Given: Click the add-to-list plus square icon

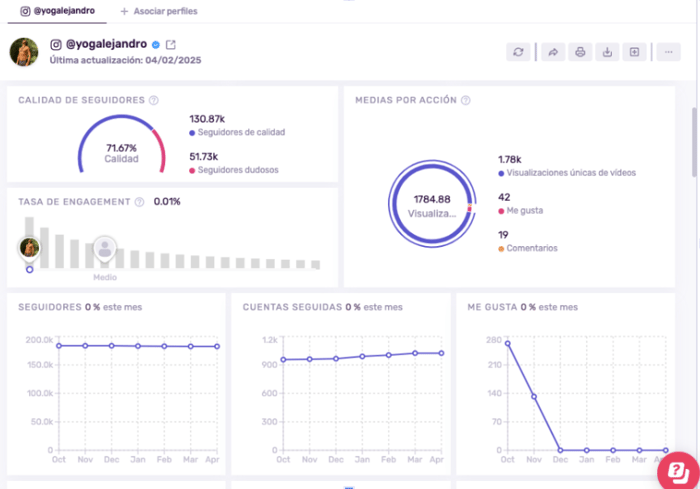Looking at the screenshot, I should 633,52.
